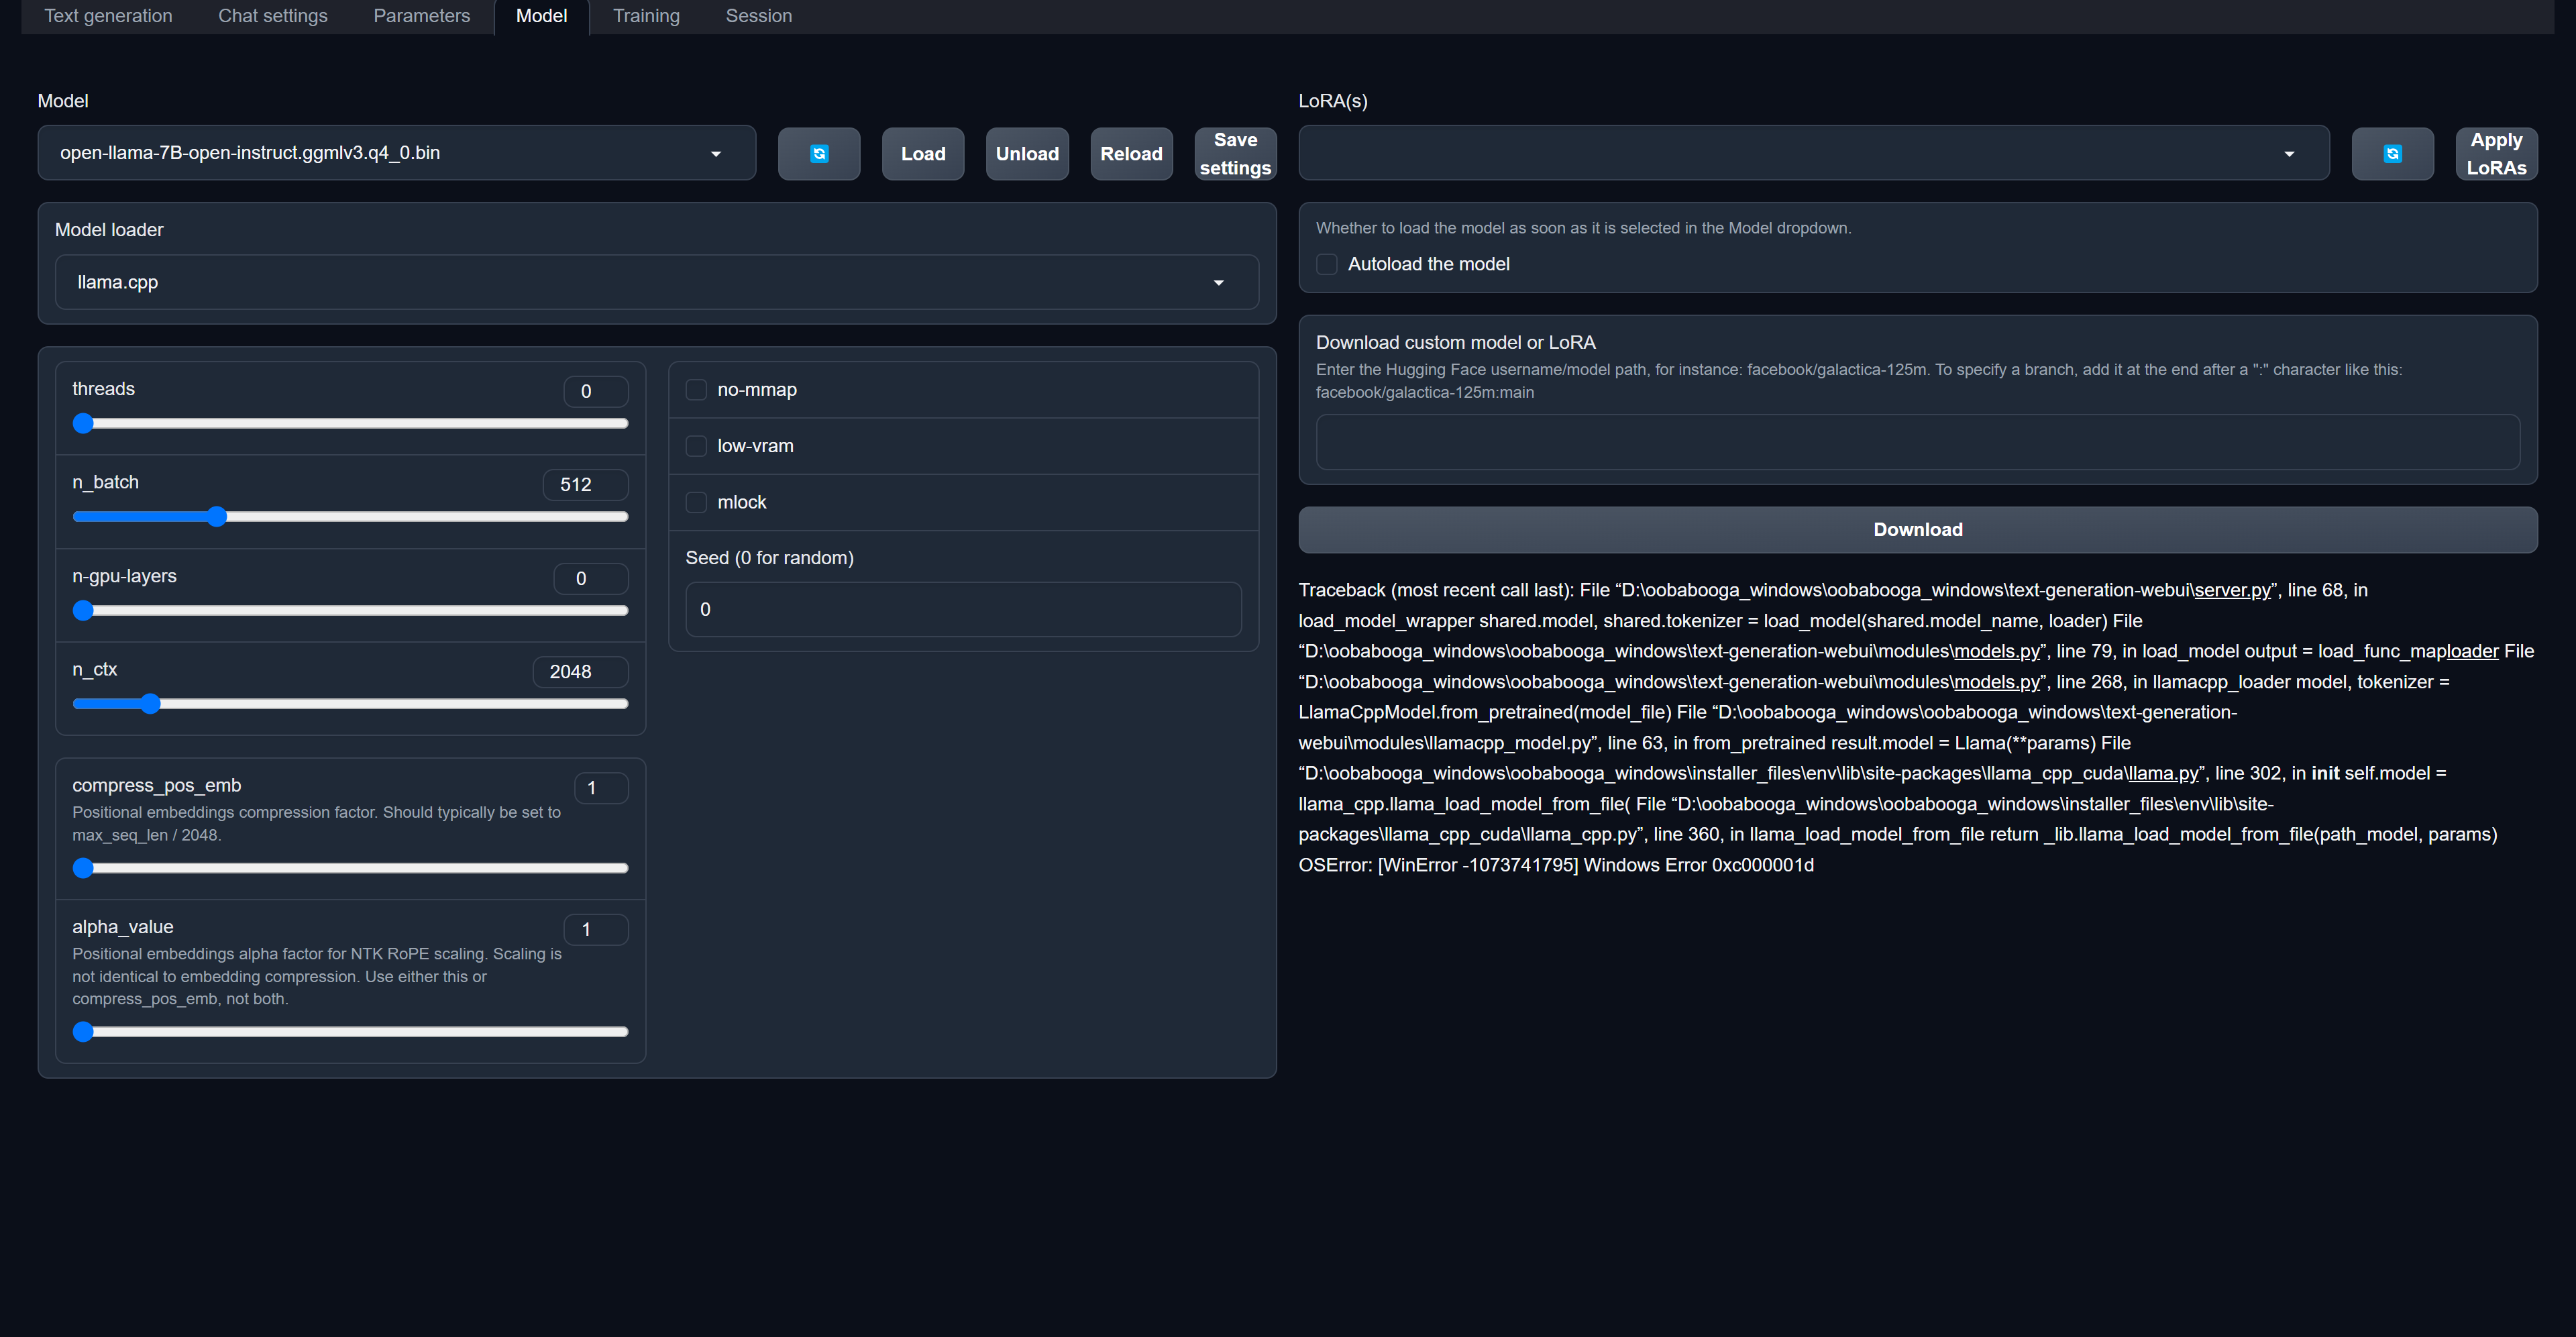Switch to the Training tab

[x=646, y=16]
